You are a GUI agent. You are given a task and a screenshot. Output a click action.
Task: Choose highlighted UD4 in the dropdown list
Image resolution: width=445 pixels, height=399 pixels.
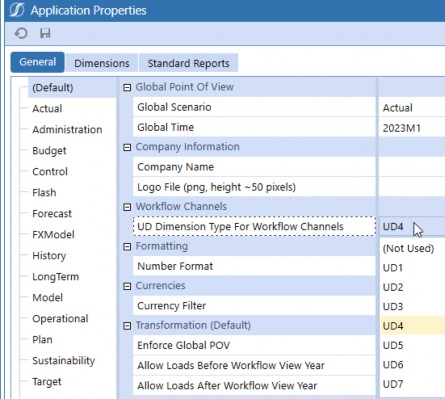[x=412, y=326]
